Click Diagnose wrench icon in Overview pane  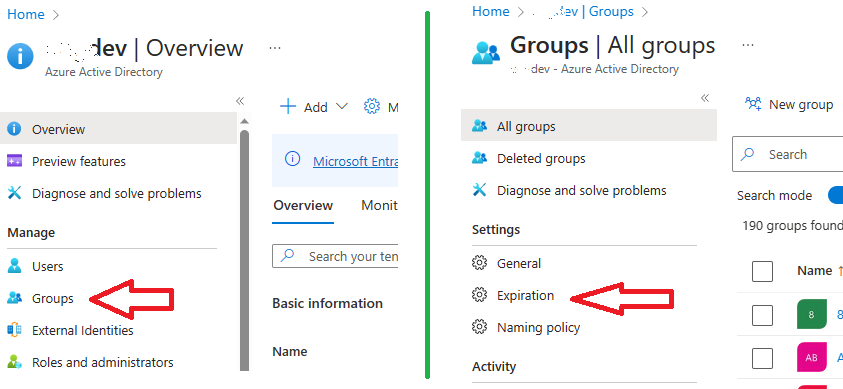15,193
